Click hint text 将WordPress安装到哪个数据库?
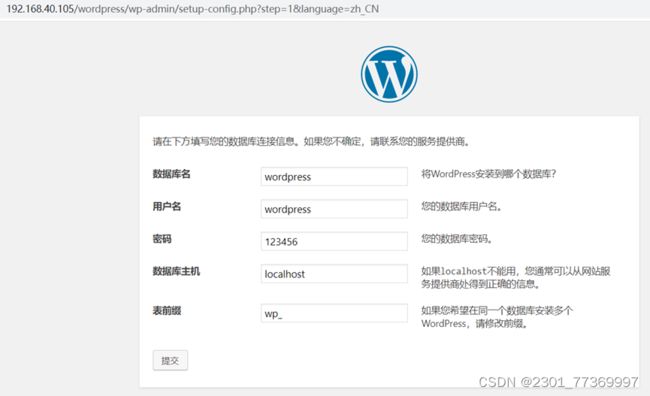Screen dimensions: 650x396 coord(488,174)
